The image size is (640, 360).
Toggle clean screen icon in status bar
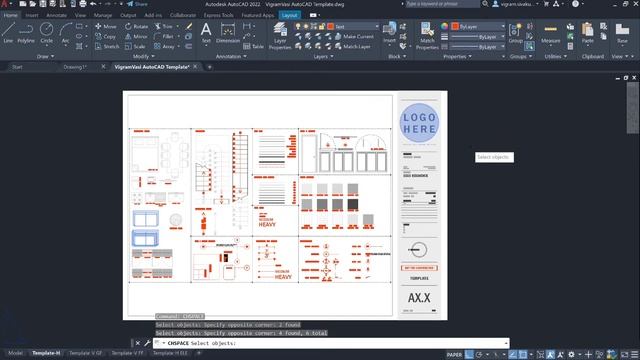point(624,355)
